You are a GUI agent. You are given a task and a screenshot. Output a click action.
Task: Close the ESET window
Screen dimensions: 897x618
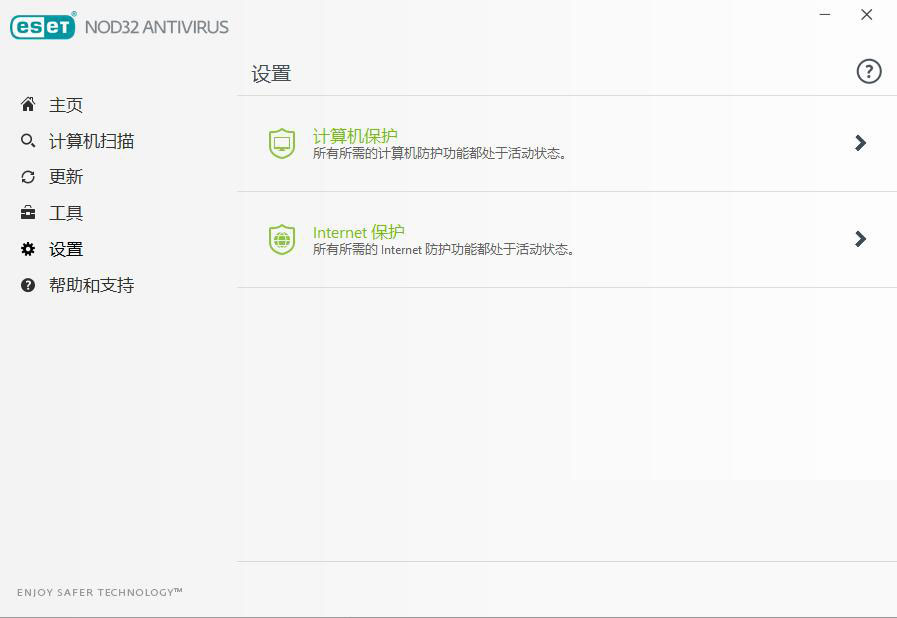click(x=867, y=14)
